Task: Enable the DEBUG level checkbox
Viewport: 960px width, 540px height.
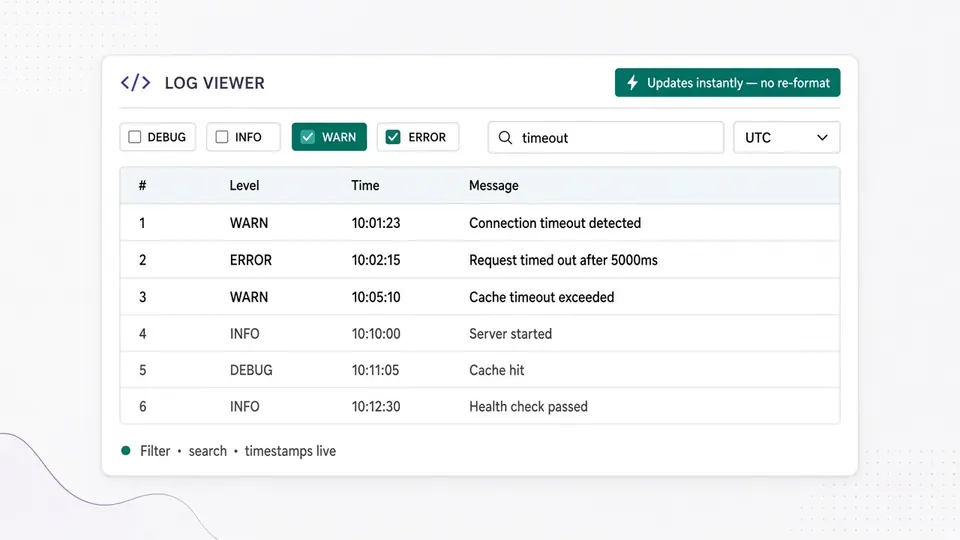Action: tap(135, 137)
